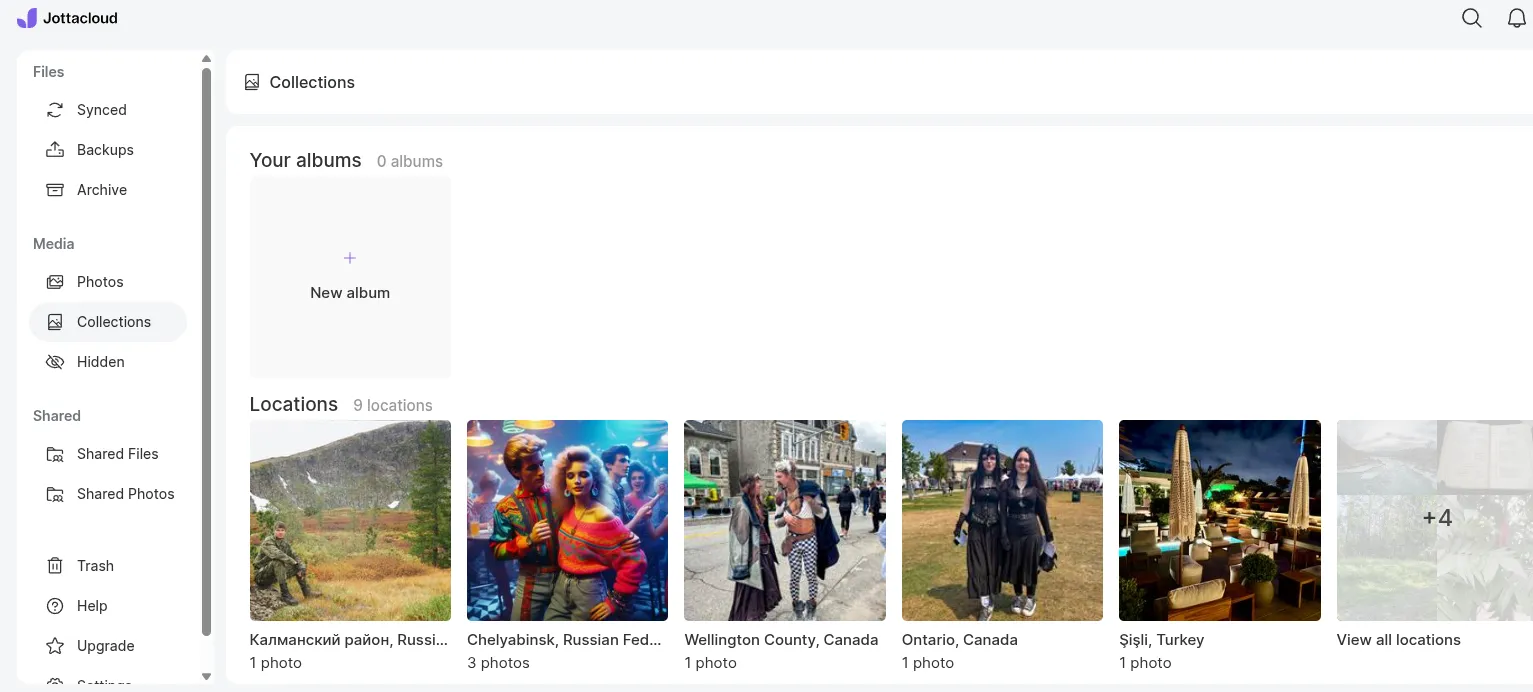
Task: Click the Trash bin icon
Action: point(55,566)
